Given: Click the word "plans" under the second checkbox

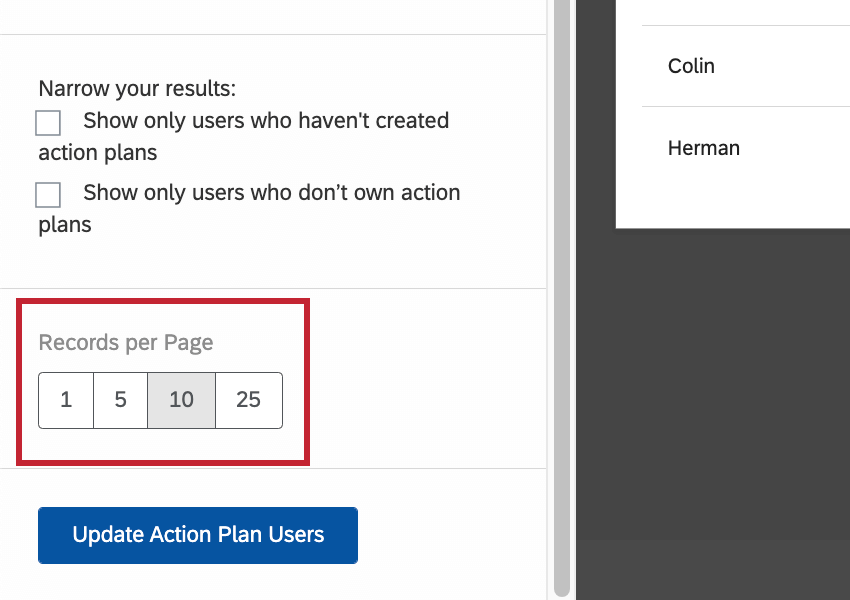Looking at the screenshot, I should coord(65,224).
